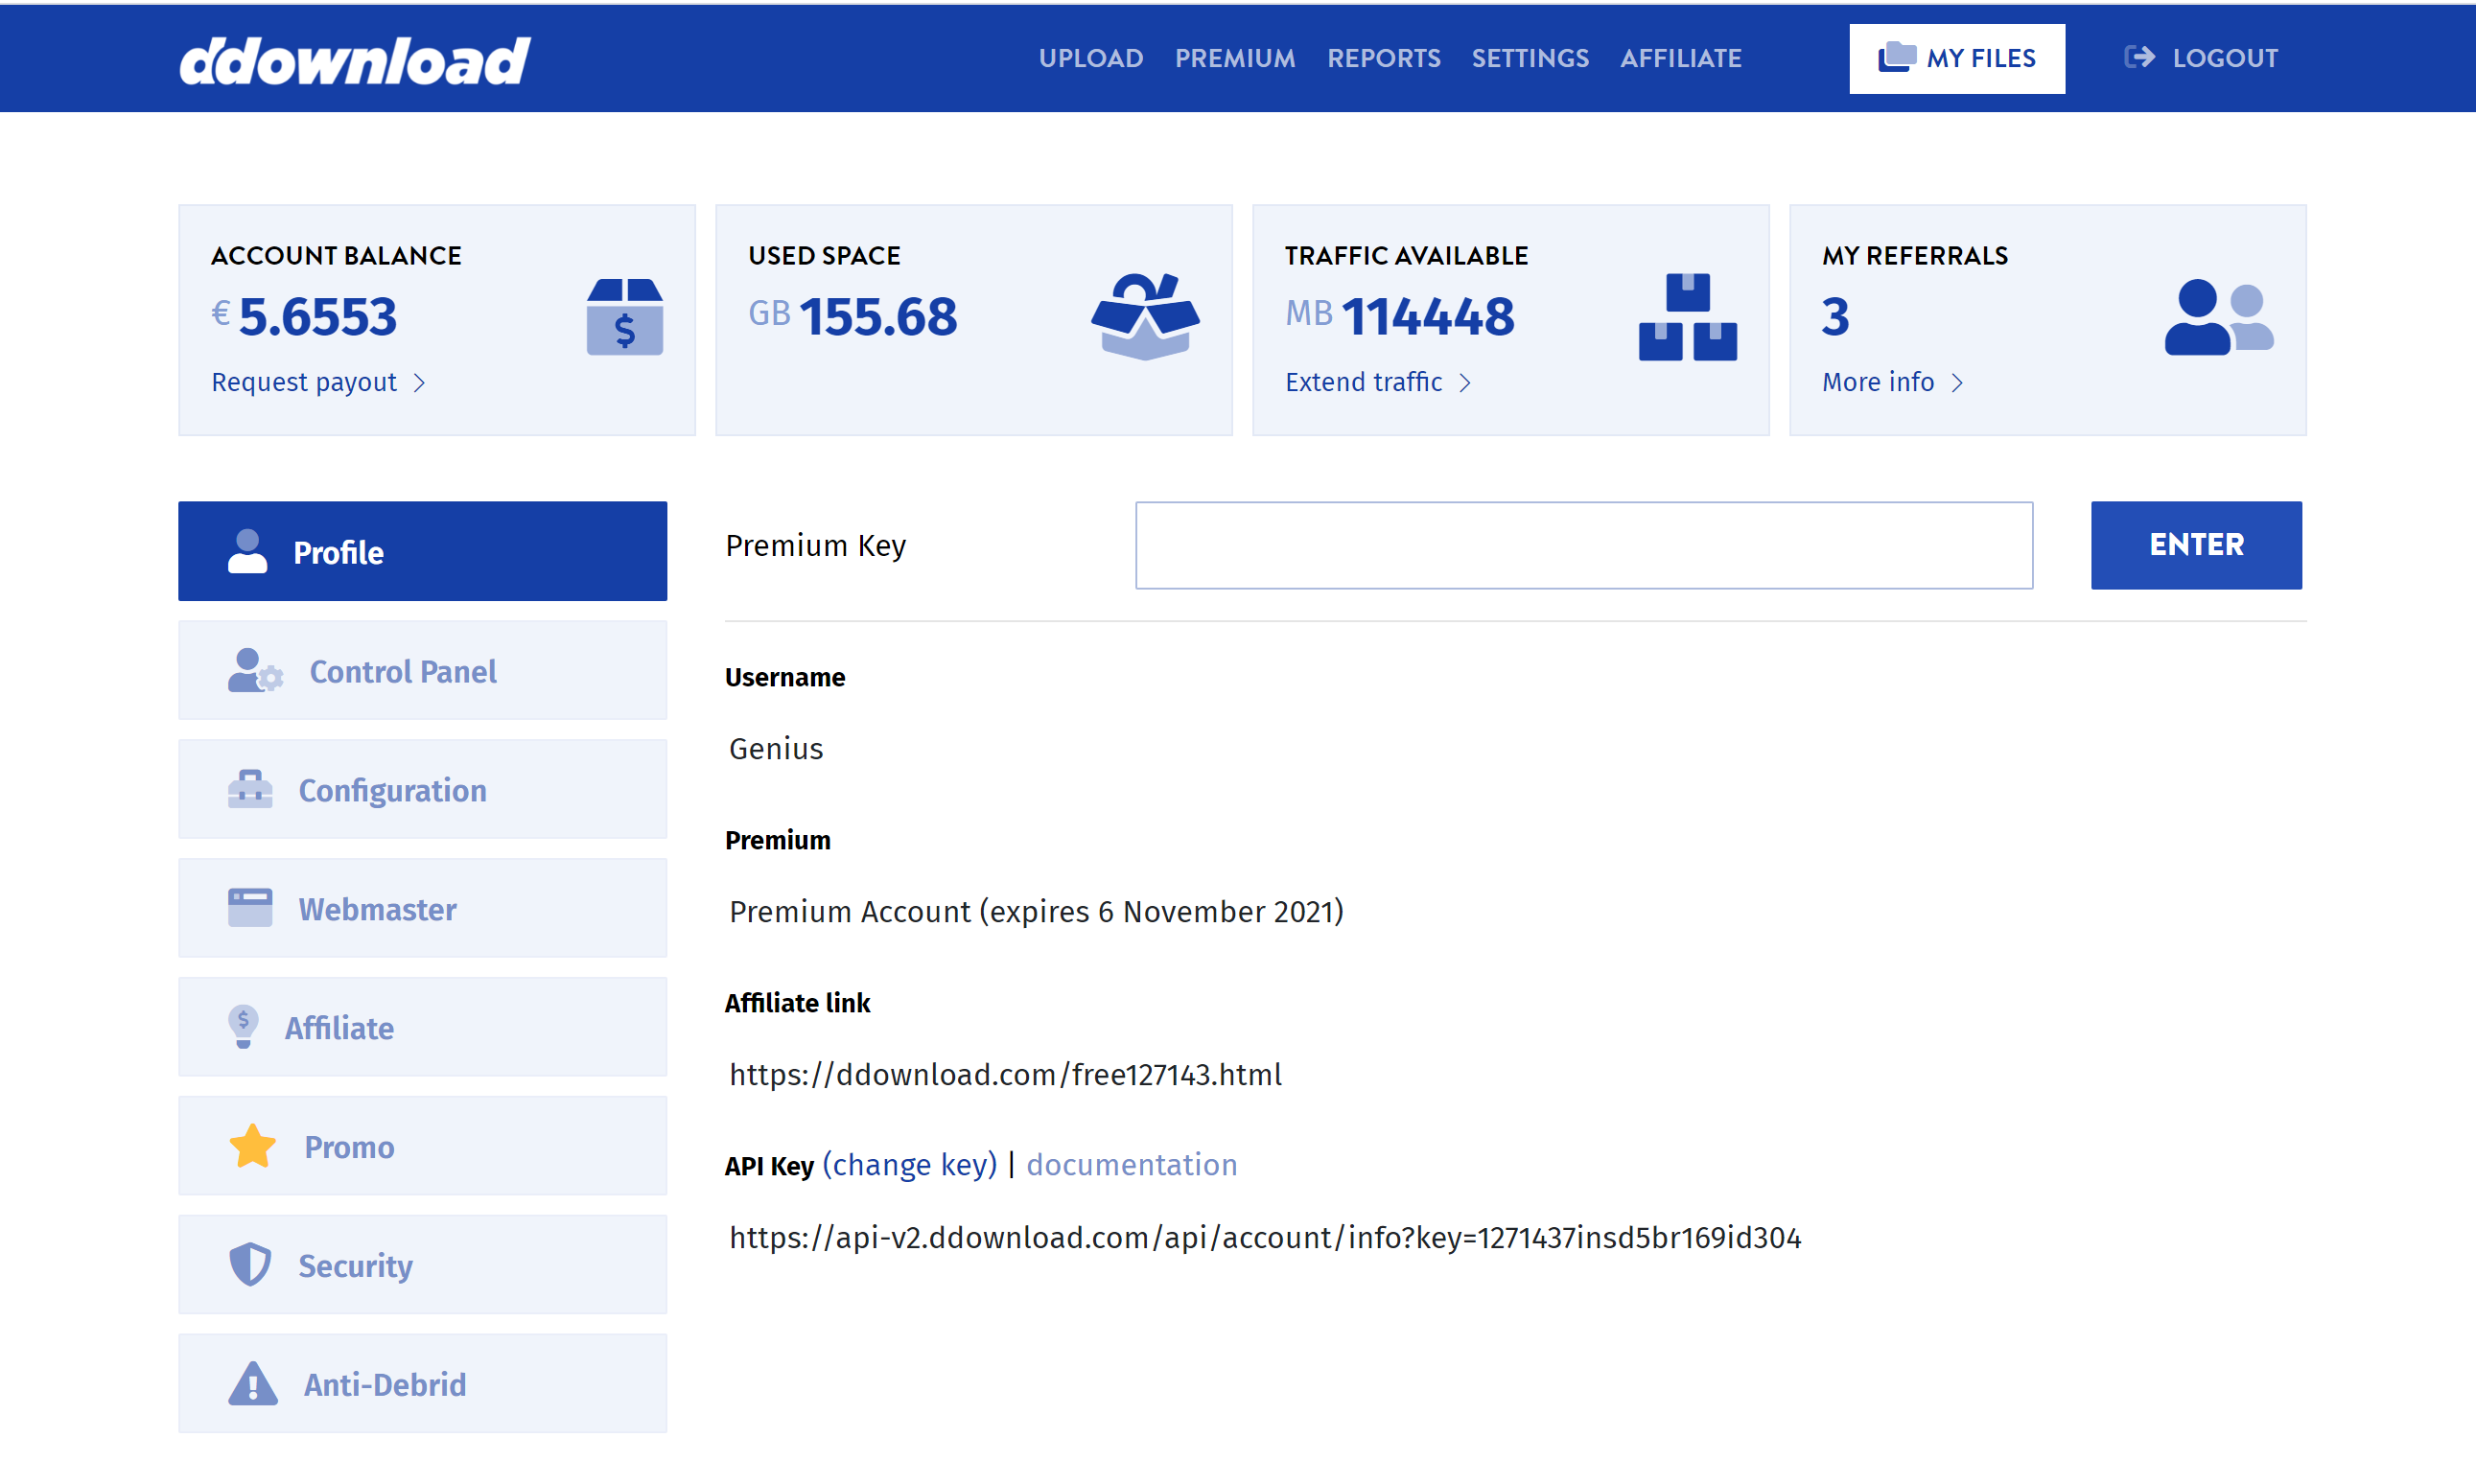Click the ddownload logo

[354, 60]
